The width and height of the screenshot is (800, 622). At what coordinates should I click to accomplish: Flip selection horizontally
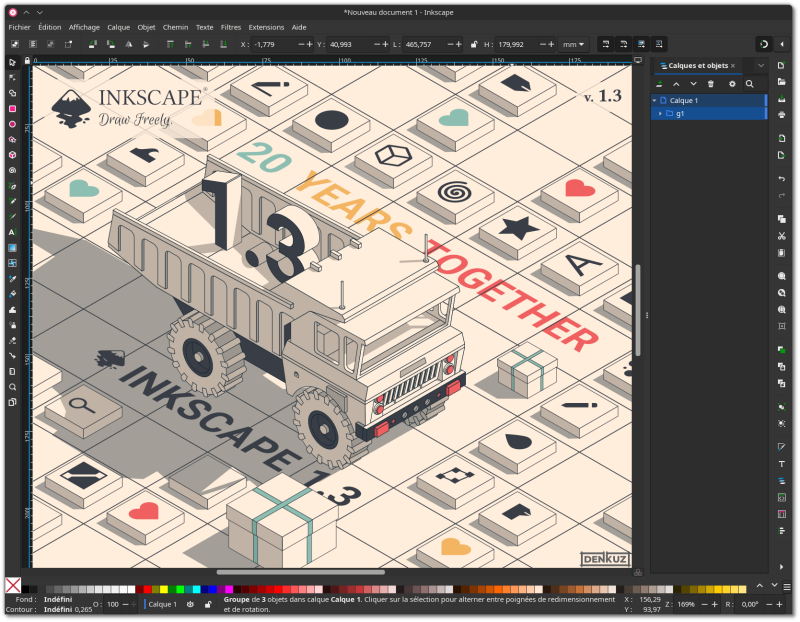point(129,44)
